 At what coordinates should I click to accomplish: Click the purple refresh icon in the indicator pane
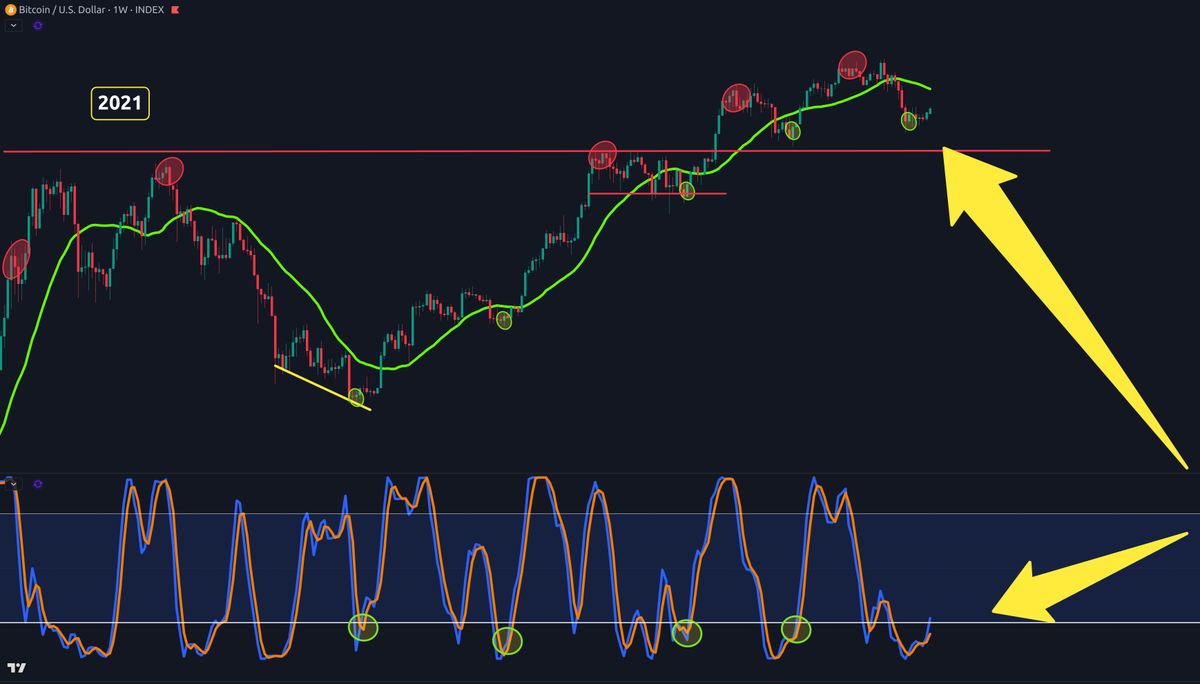(x=38, y=484)
